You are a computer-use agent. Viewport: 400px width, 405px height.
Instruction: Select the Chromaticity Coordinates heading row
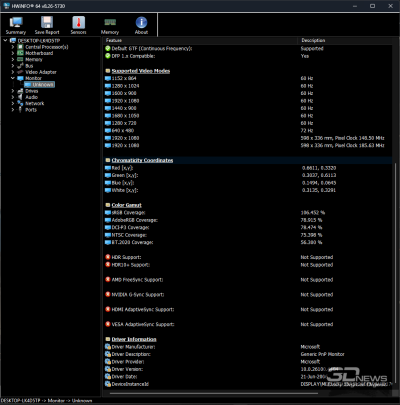248,160
